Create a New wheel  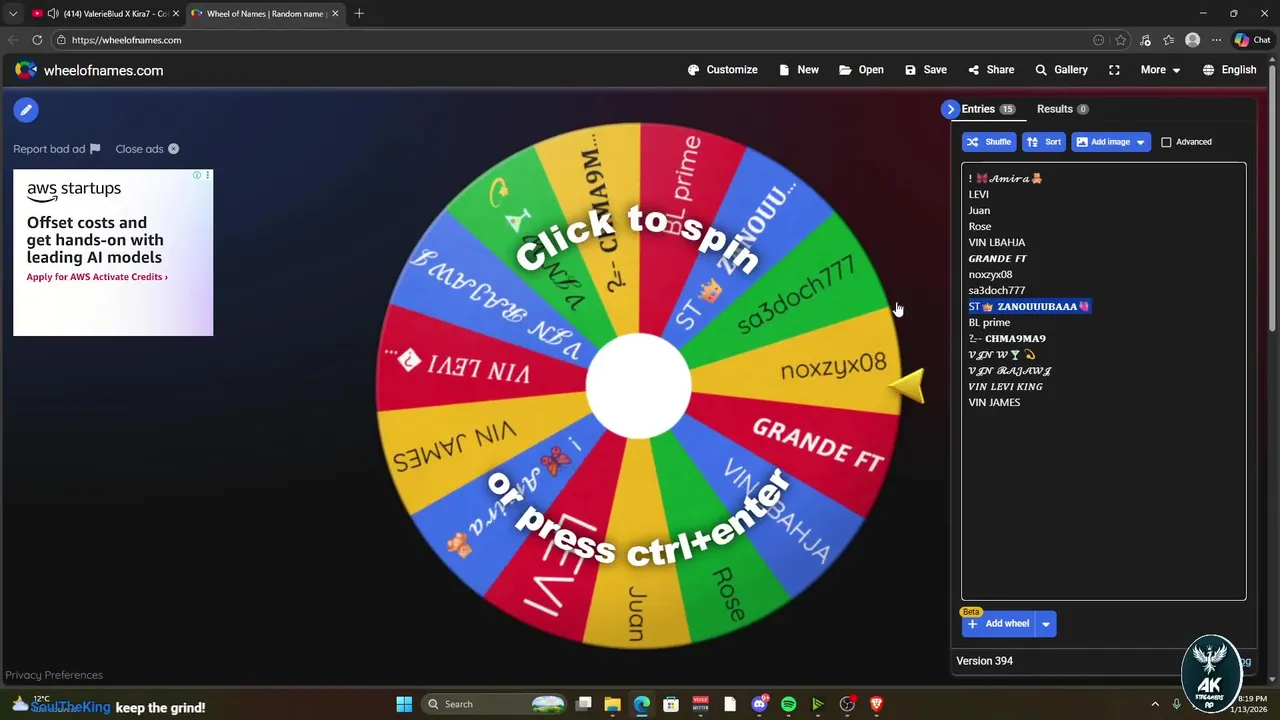tap(798, 70)
